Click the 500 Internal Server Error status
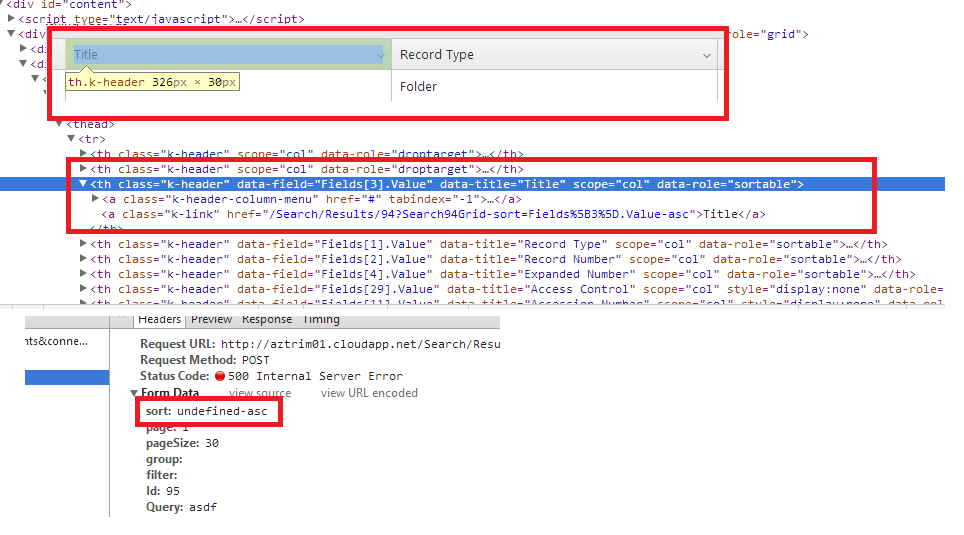This screenshot has width=964, height=535. (315, 376)
